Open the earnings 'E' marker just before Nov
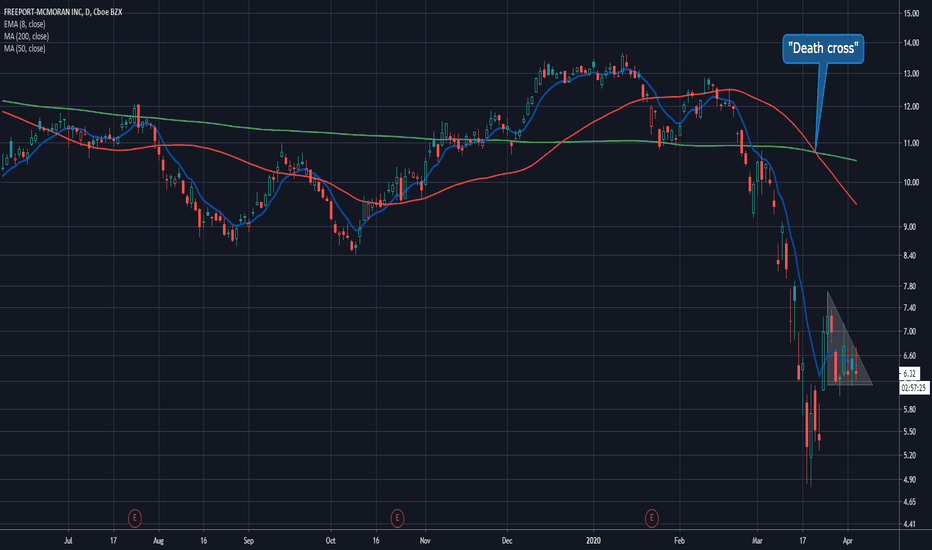 coord(397,518)
